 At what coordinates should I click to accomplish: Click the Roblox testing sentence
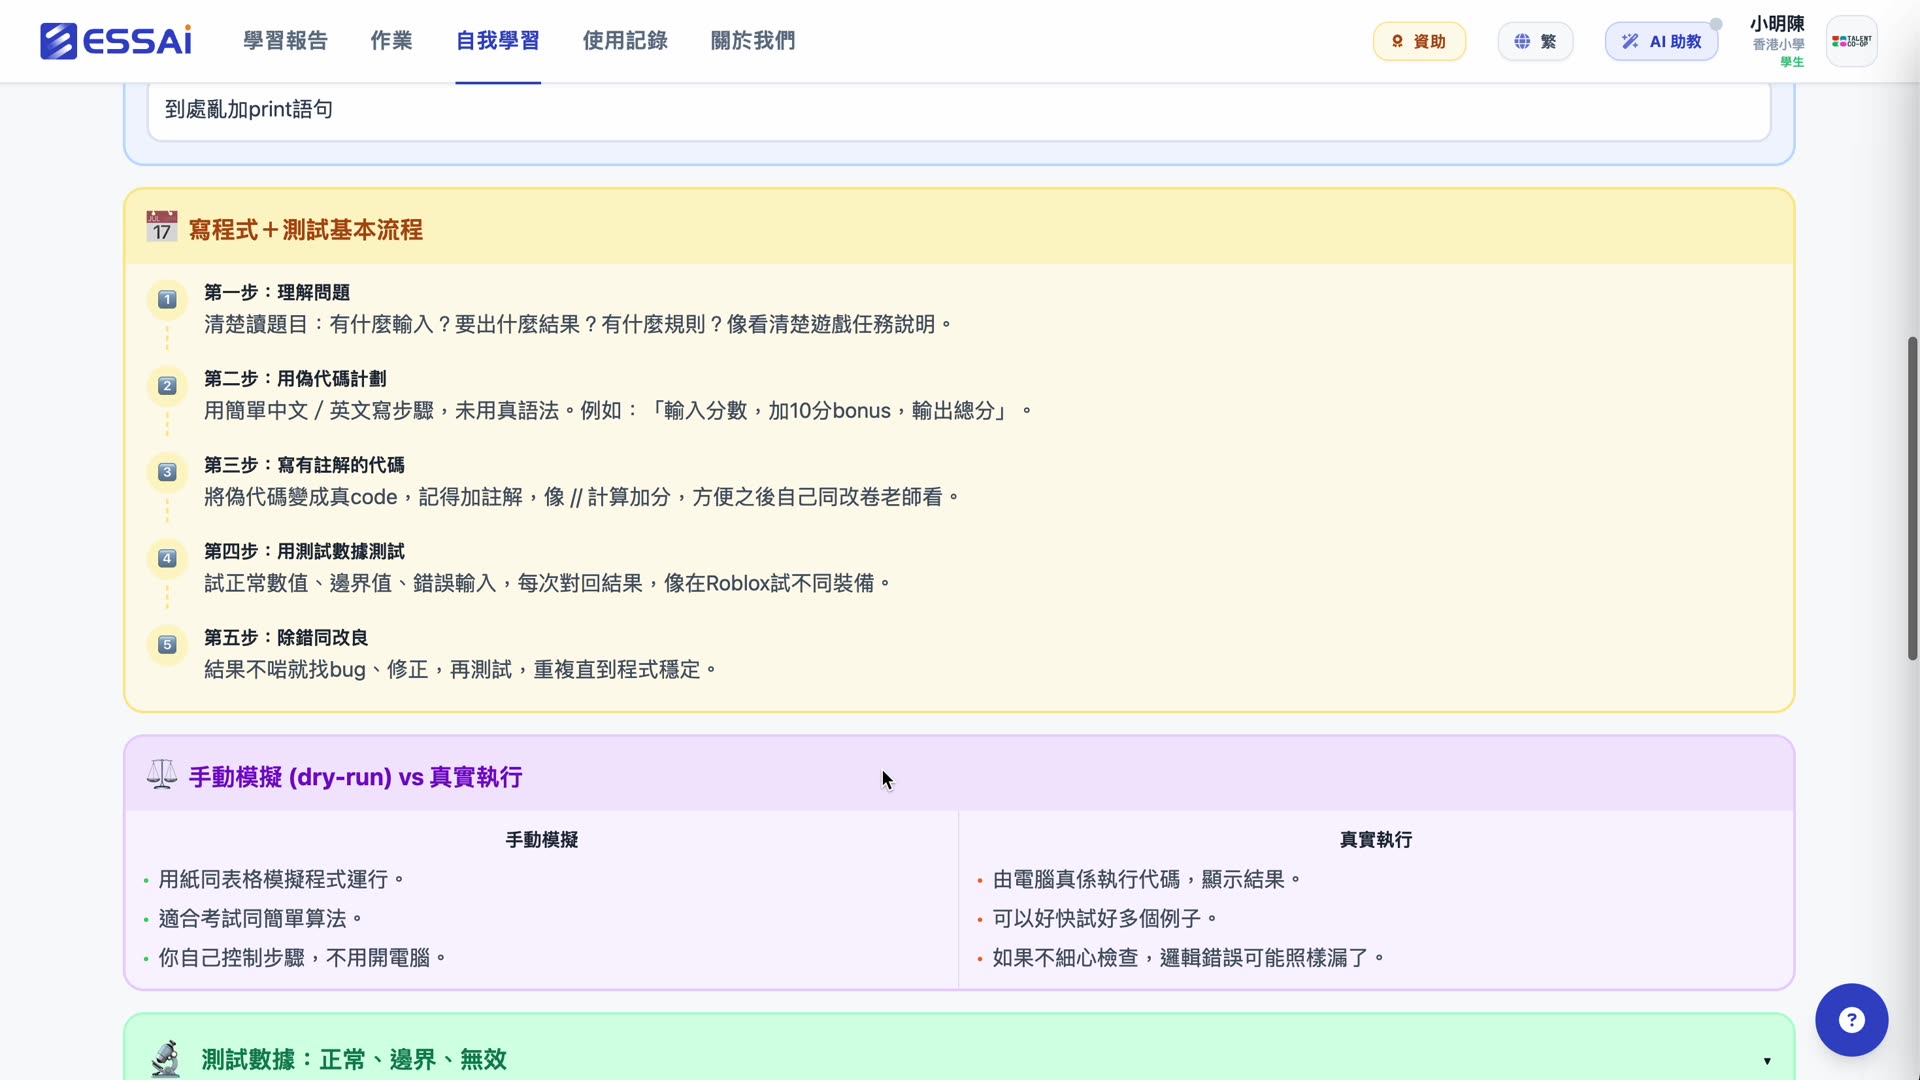[x=547, y=583]
